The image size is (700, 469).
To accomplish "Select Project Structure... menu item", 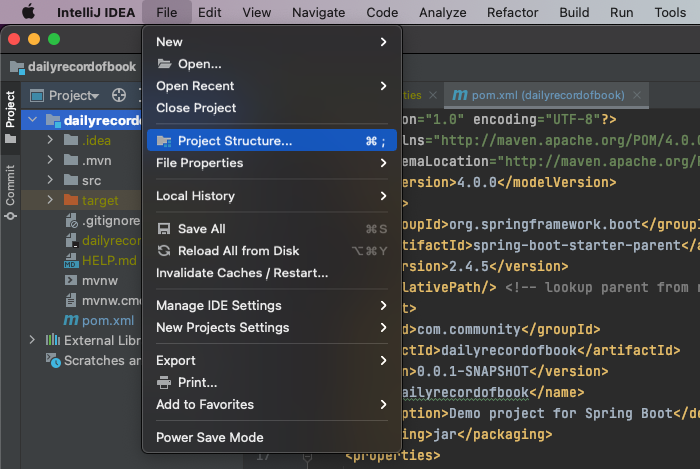I will (x=271, y=141).
